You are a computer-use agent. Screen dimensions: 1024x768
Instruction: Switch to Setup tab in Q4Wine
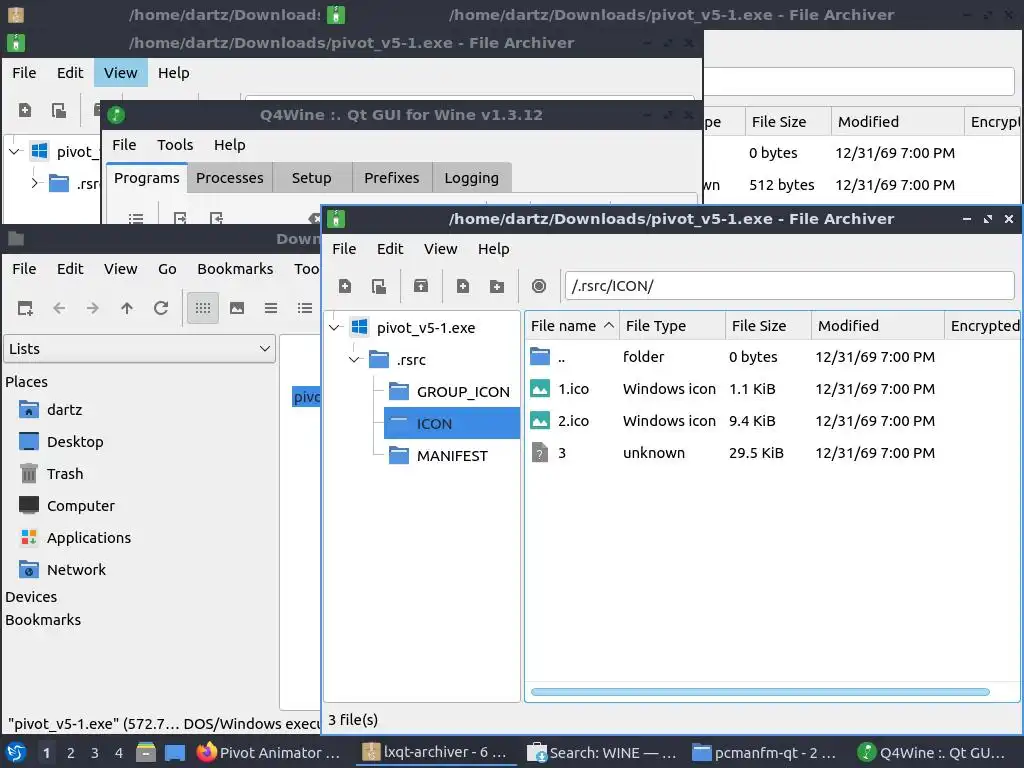point(312,178)
